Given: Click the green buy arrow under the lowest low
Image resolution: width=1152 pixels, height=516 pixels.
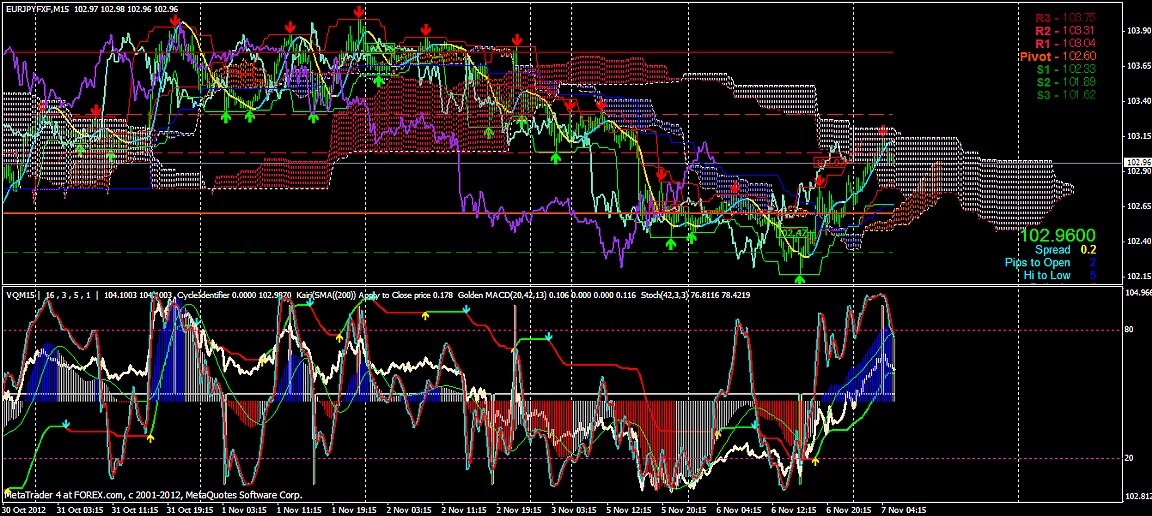Looking at the screenshot, I should click(x=800, y=279).
